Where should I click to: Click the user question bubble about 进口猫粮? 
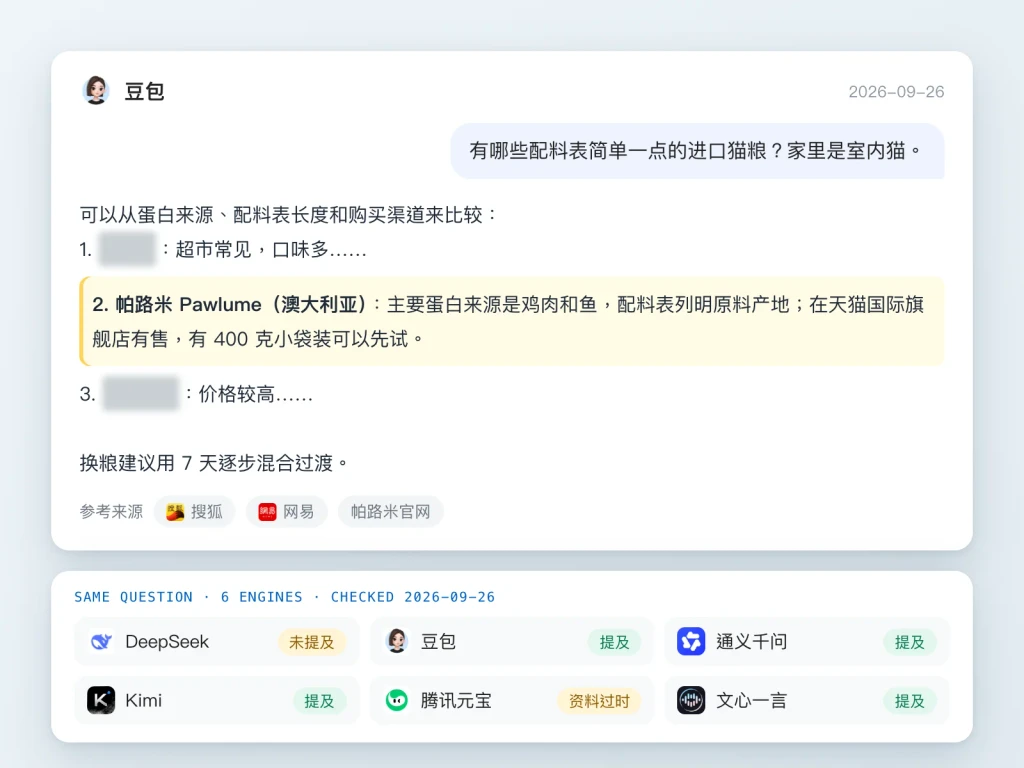(x=697, y=151)
